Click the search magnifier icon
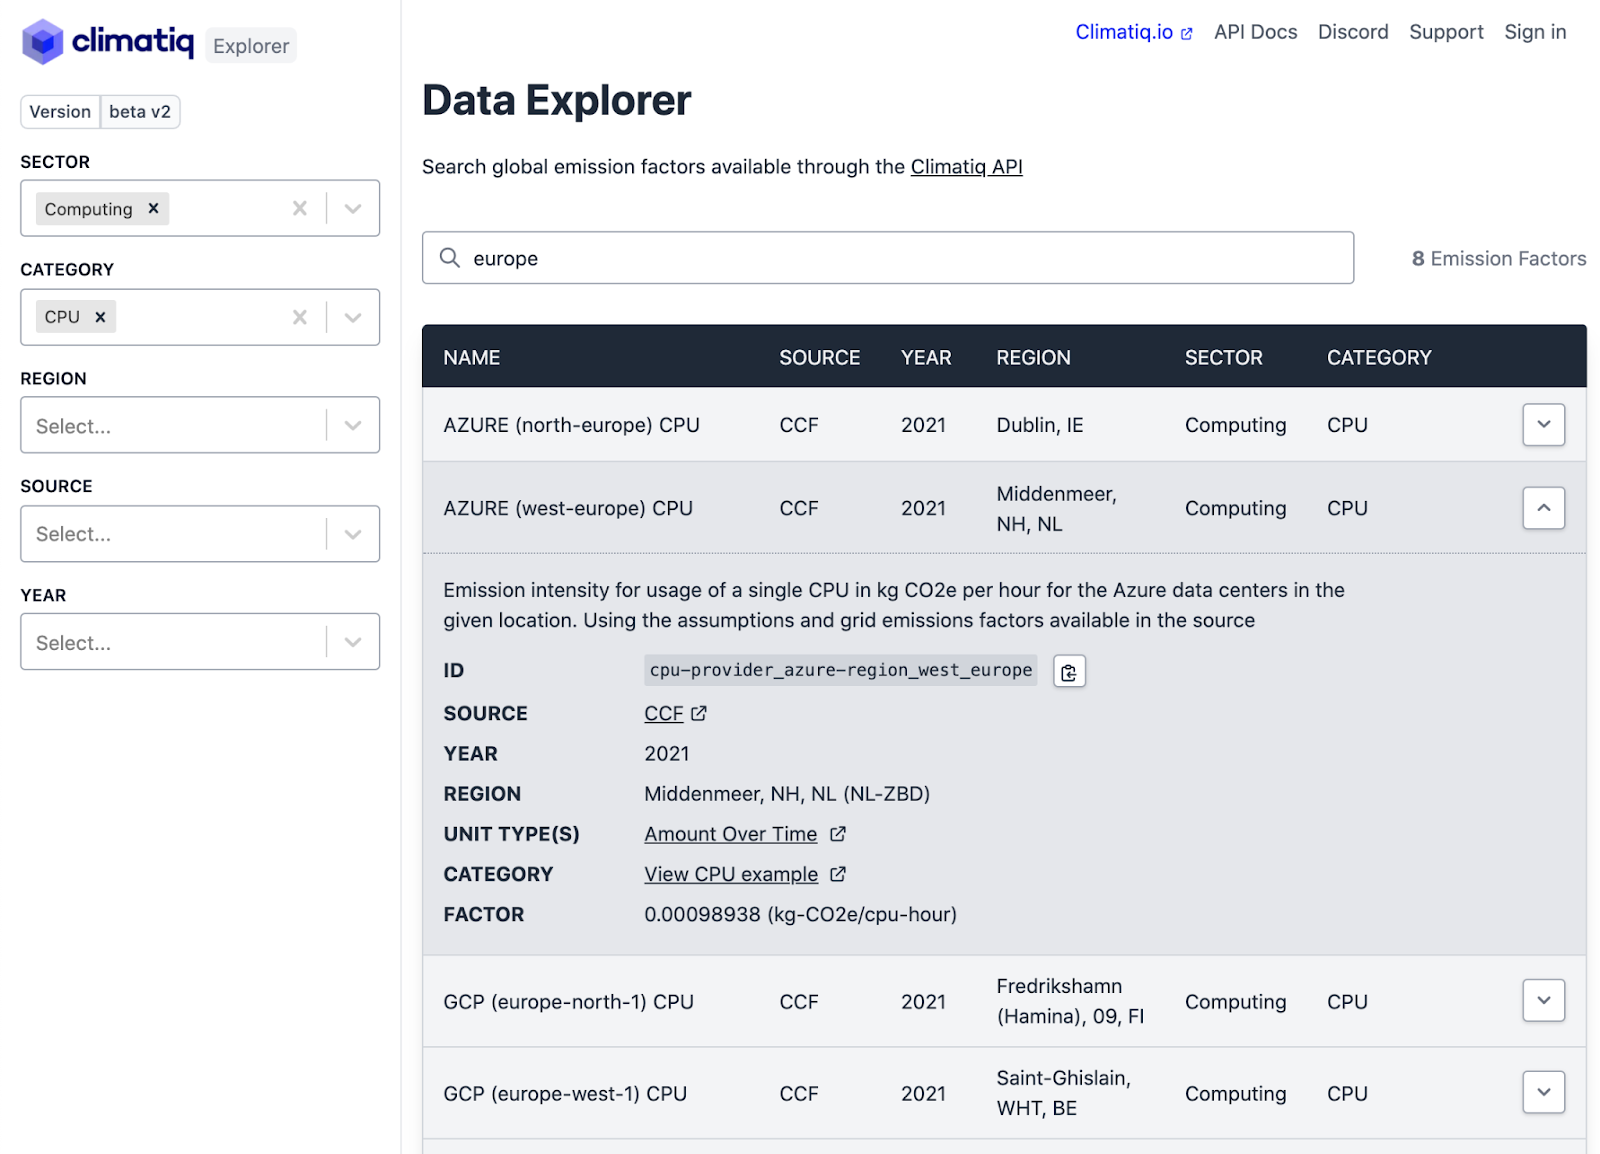The height and width of the screenshot is (1154, 1600). coord(450,258)
